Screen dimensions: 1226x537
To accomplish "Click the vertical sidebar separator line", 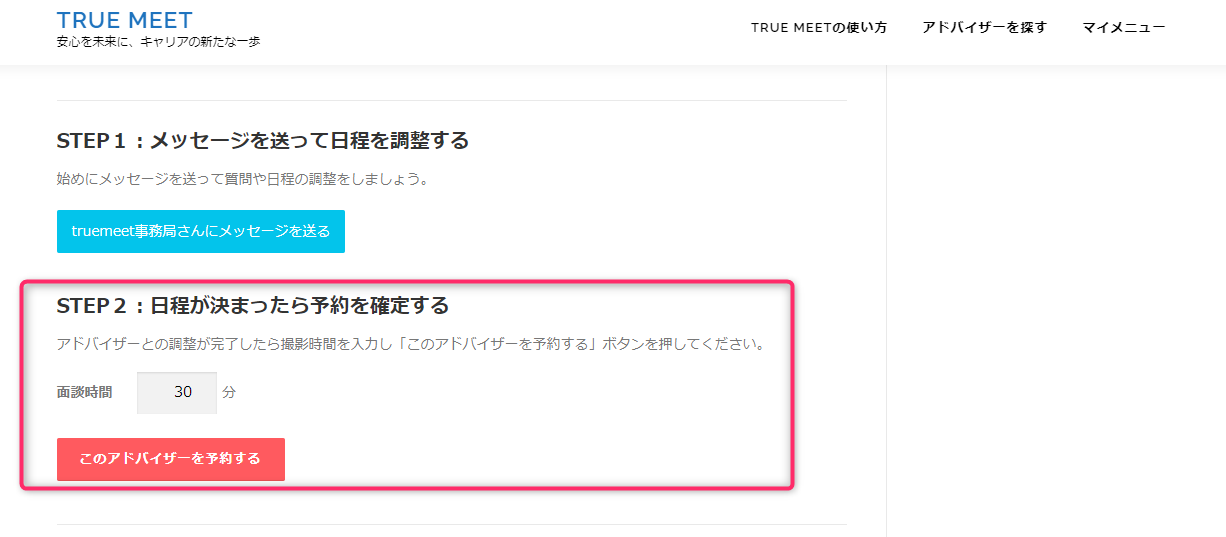I will [887, 300].
